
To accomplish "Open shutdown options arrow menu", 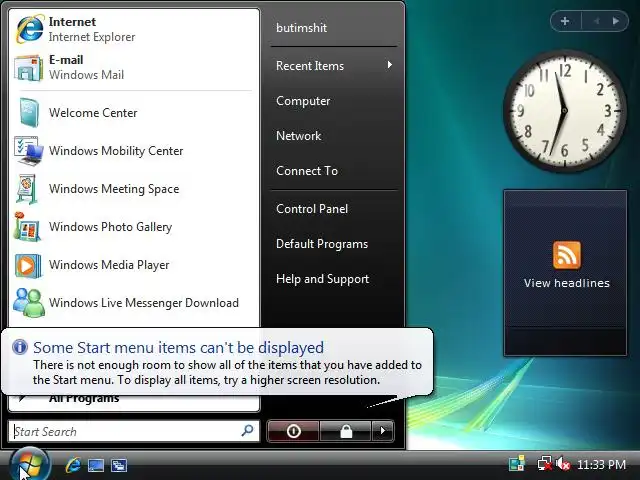I will (382, 431).
